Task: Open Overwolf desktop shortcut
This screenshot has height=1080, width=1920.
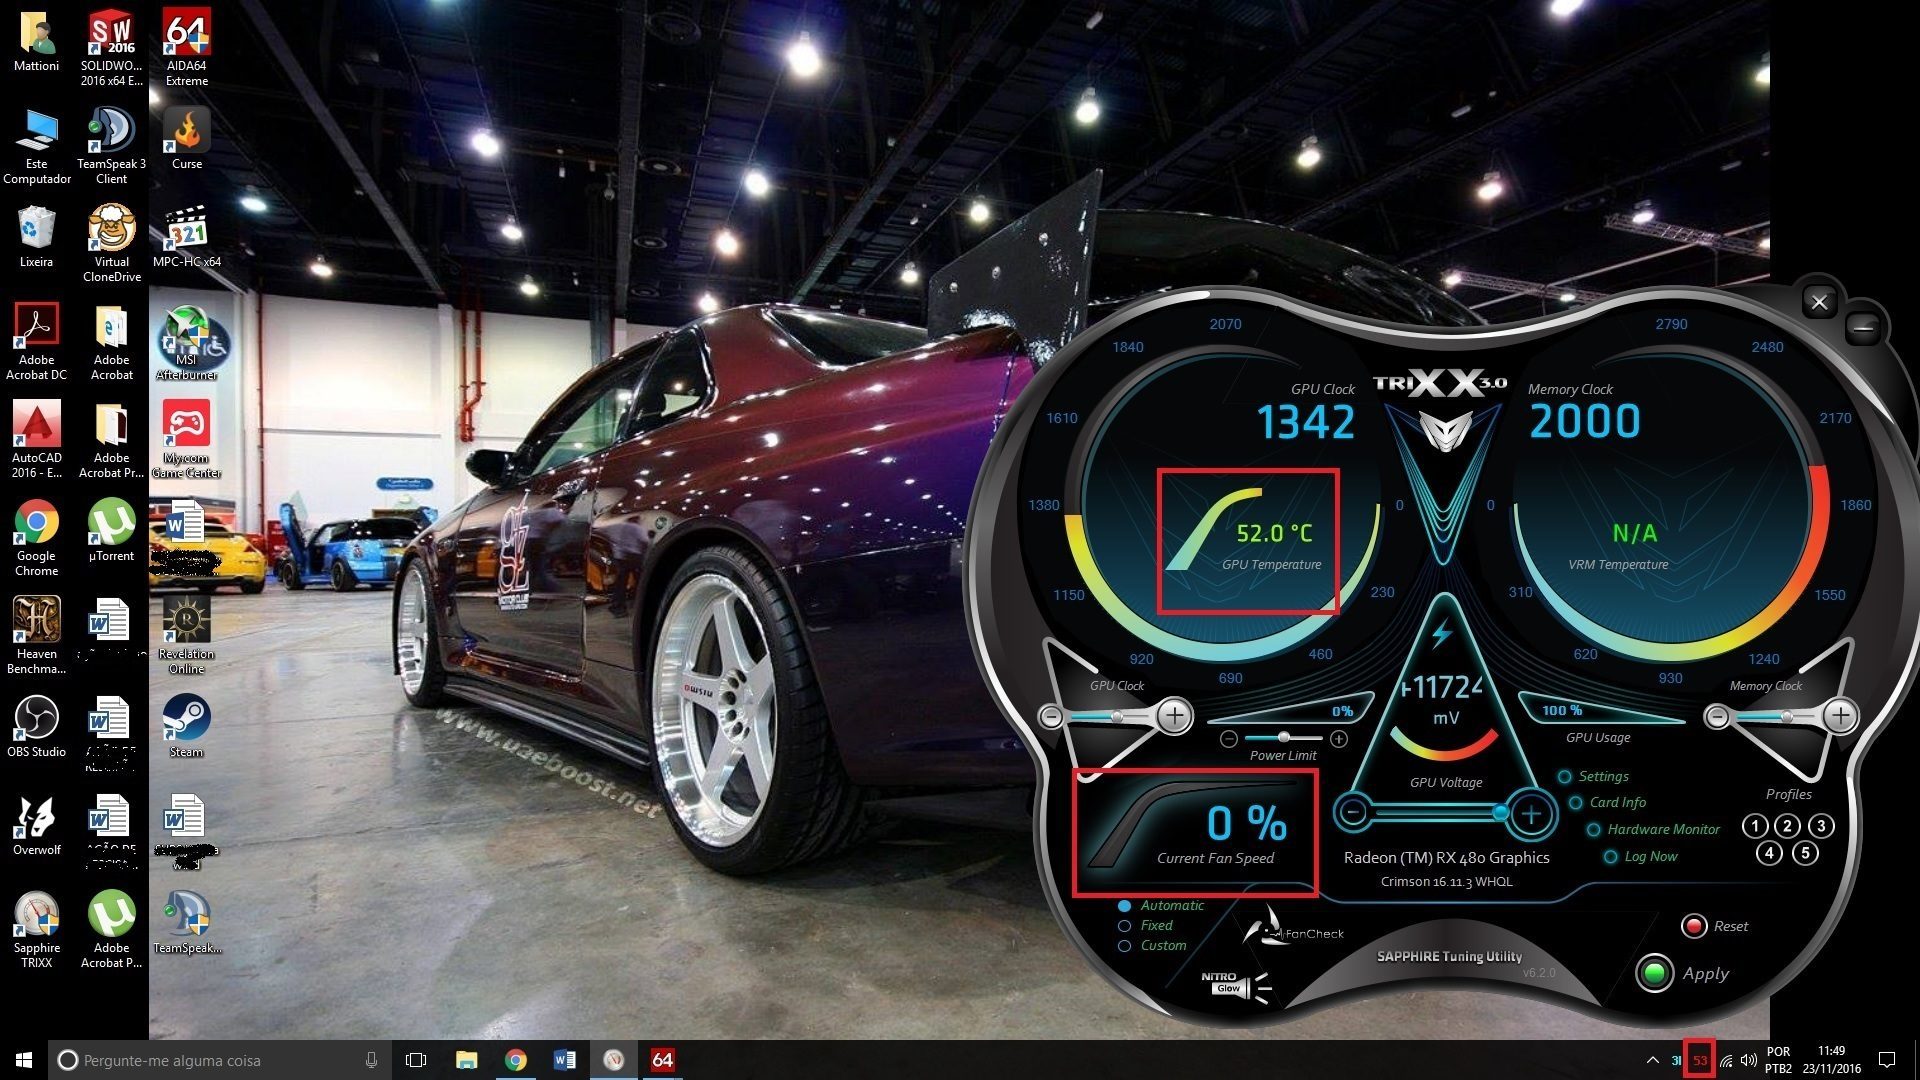Action: click(36, 824)
